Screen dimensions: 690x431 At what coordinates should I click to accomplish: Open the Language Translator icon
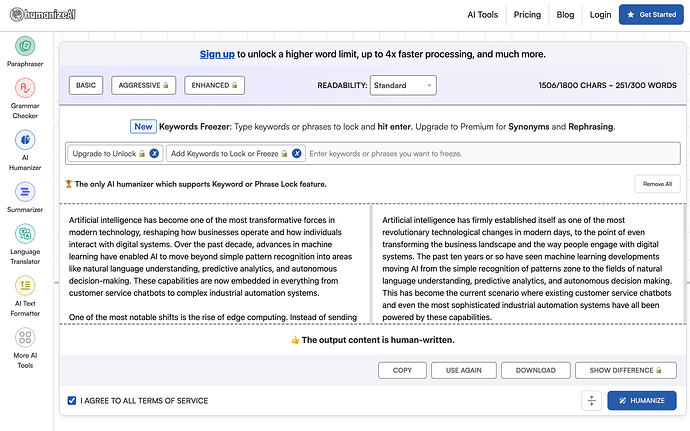click(25, 233)
